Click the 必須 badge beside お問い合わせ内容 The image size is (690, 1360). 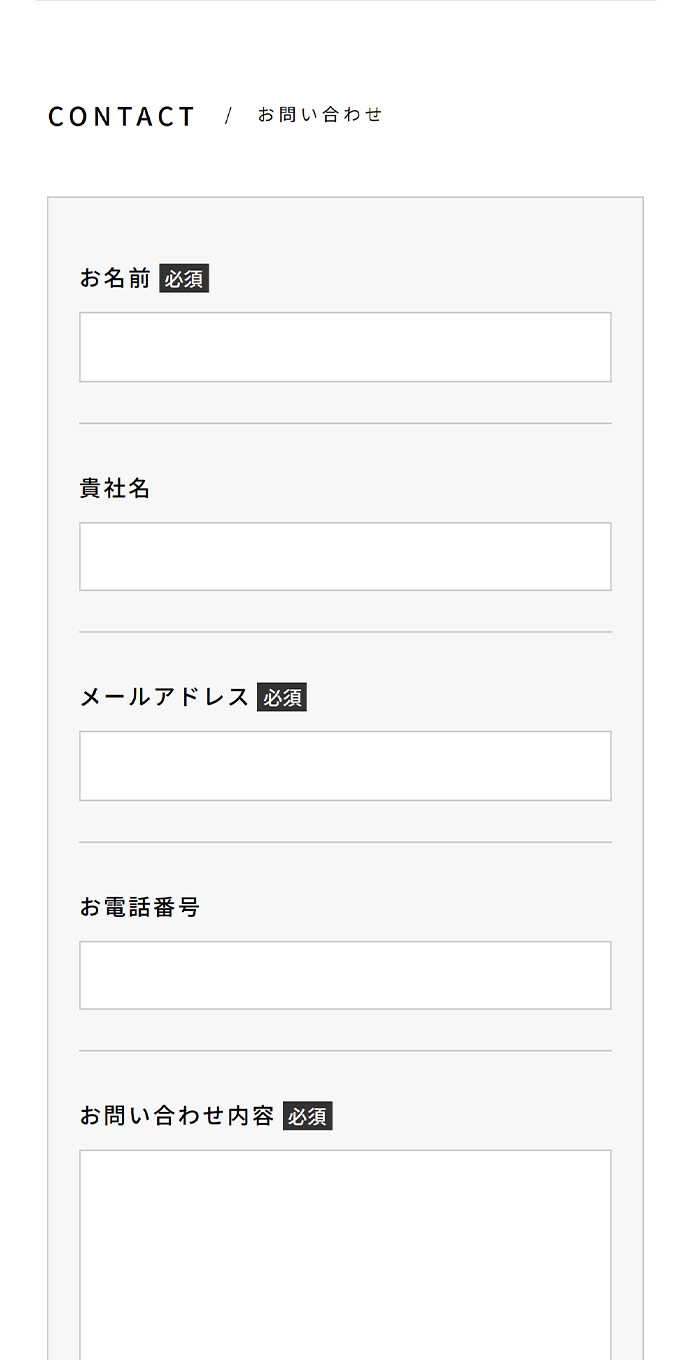[308, 1117]
